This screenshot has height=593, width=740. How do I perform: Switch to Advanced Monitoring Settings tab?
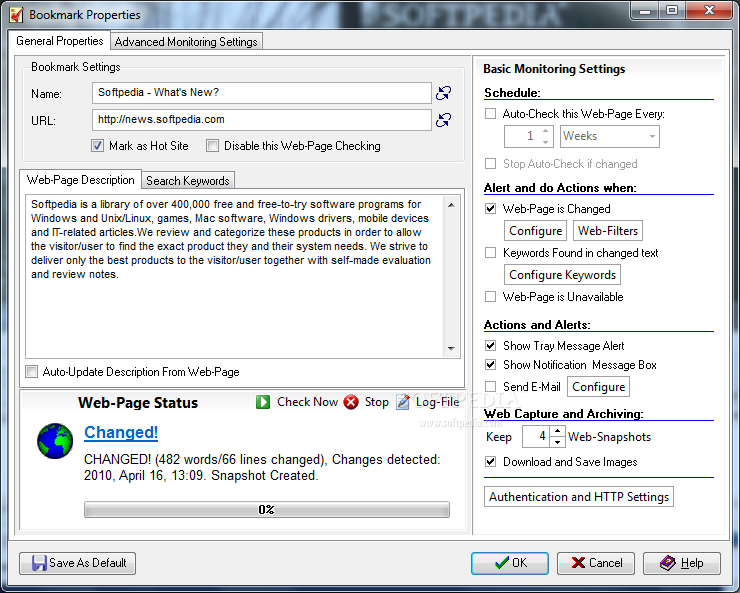(186, 42)
